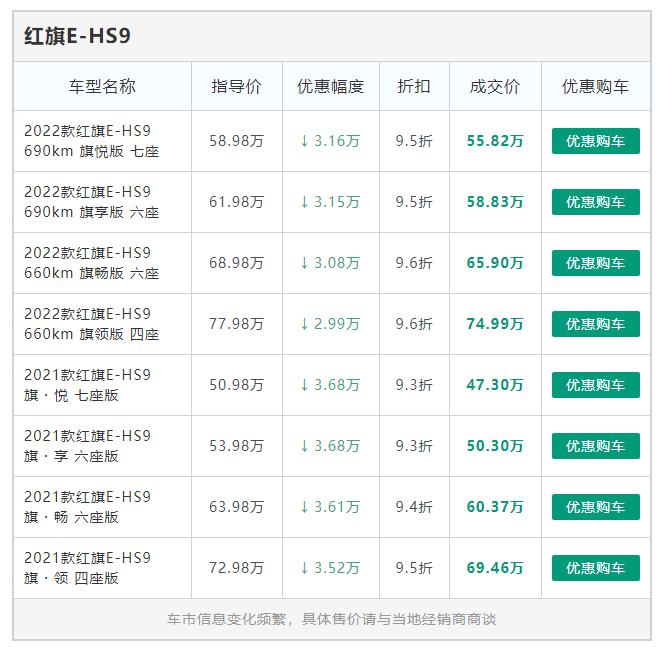Select model name 2022款 660km 旗畅版 六座
Screen dimensions: 667x651
click(91, 263)
